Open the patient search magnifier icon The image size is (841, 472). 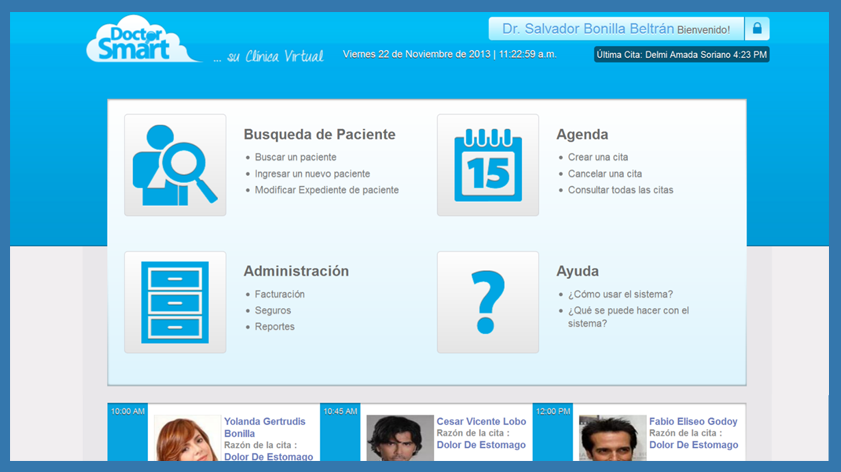pyautogui.click(x=175, y=165)
